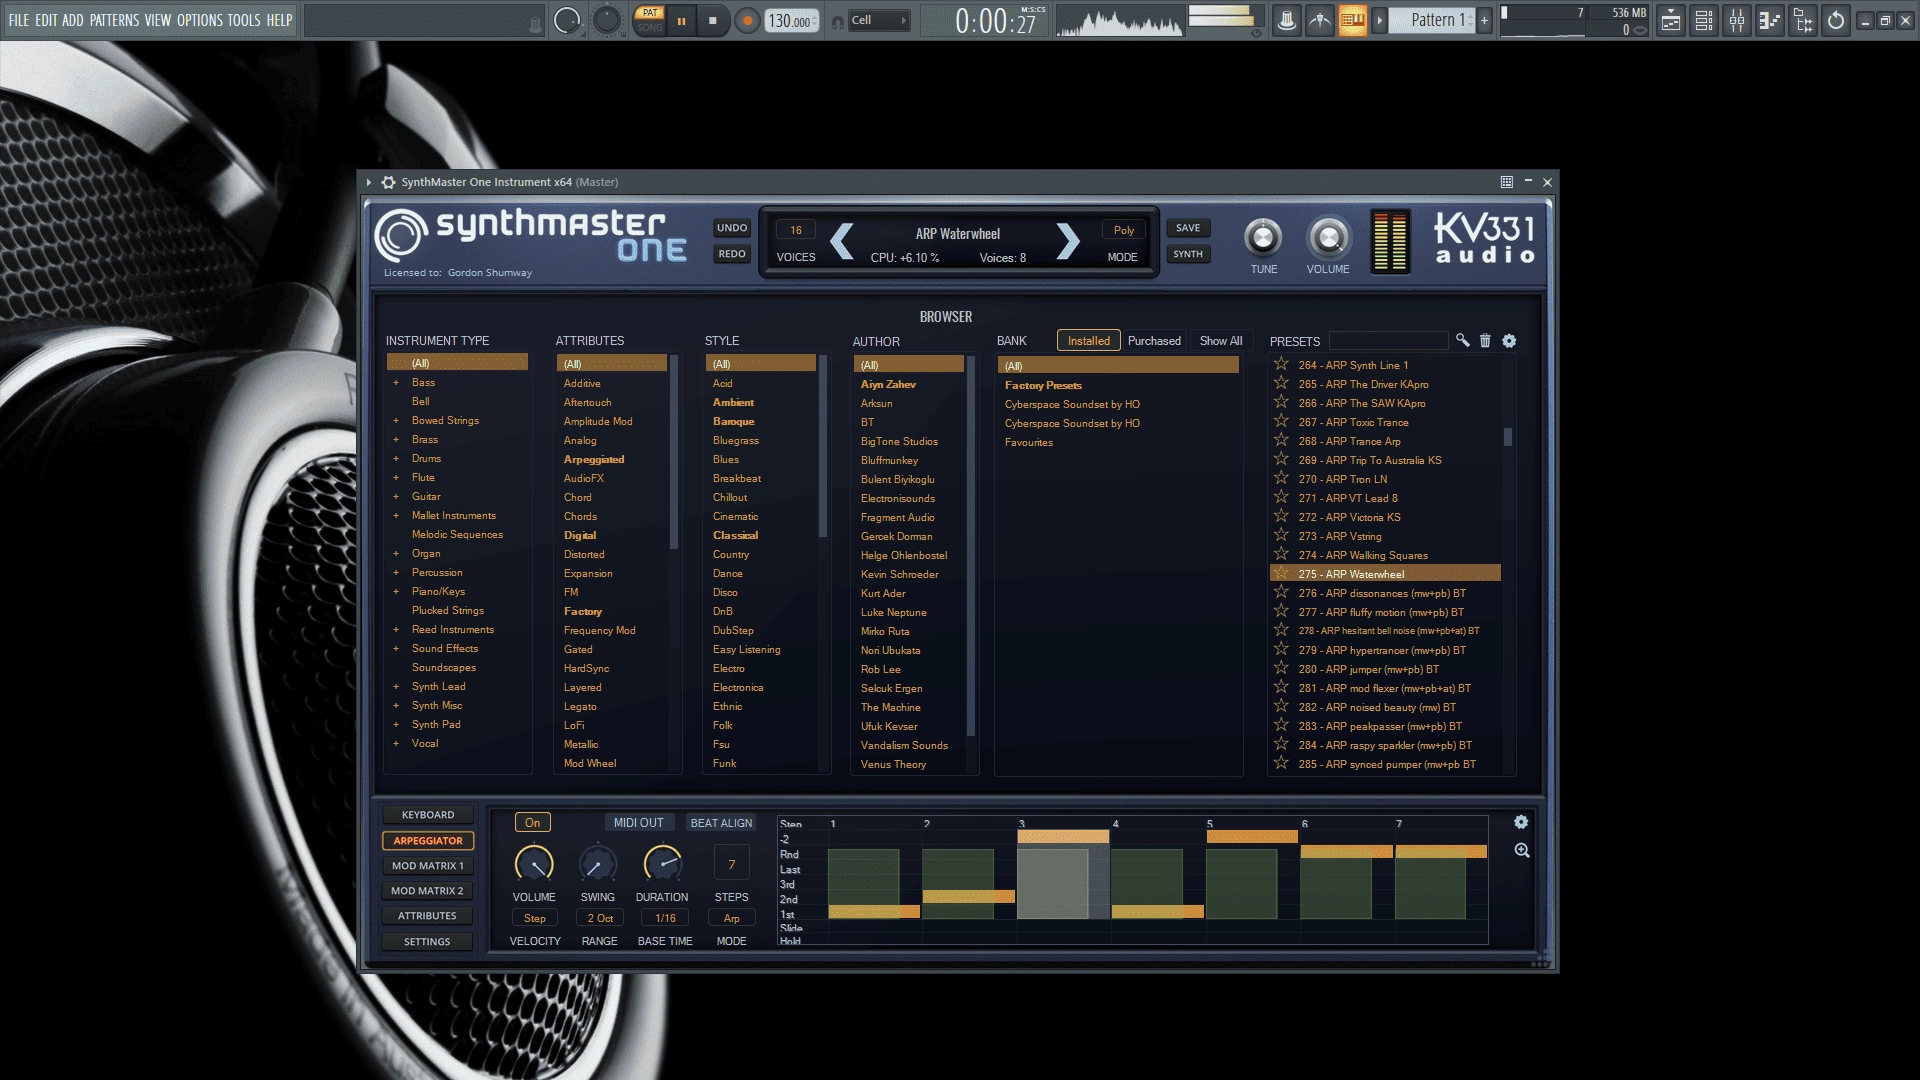
Task: Adjust the master VOLUME knob
Action: (1328, 238)
